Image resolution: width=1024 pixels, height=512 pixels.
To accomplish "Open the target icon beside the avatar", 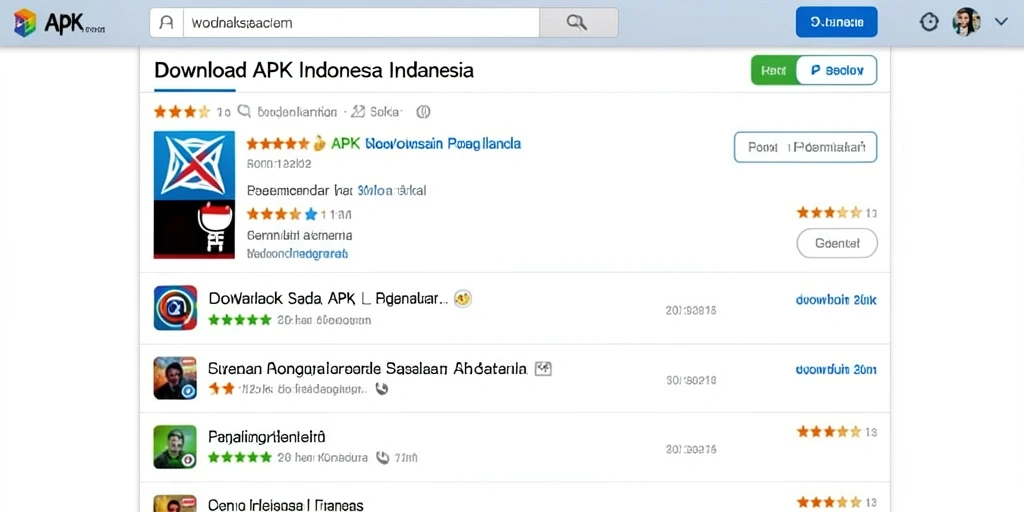I will [929, 22].
